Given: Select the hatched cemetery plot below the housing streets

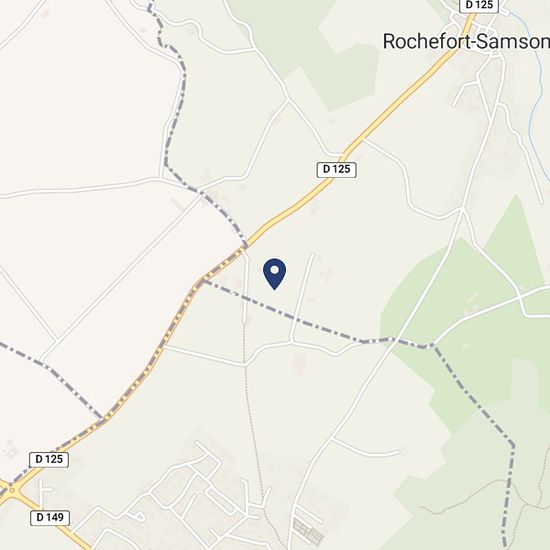Looking at the screenshot, I should click(x=308, y=531).
